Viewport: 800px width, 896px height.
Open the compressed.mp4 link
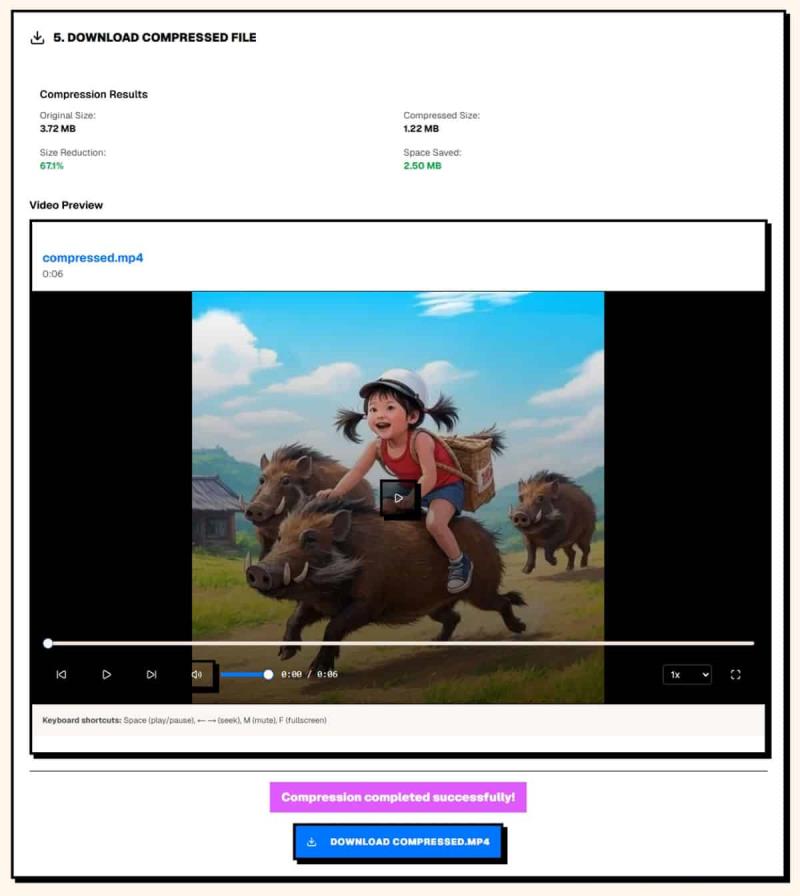tap(94, 257)
